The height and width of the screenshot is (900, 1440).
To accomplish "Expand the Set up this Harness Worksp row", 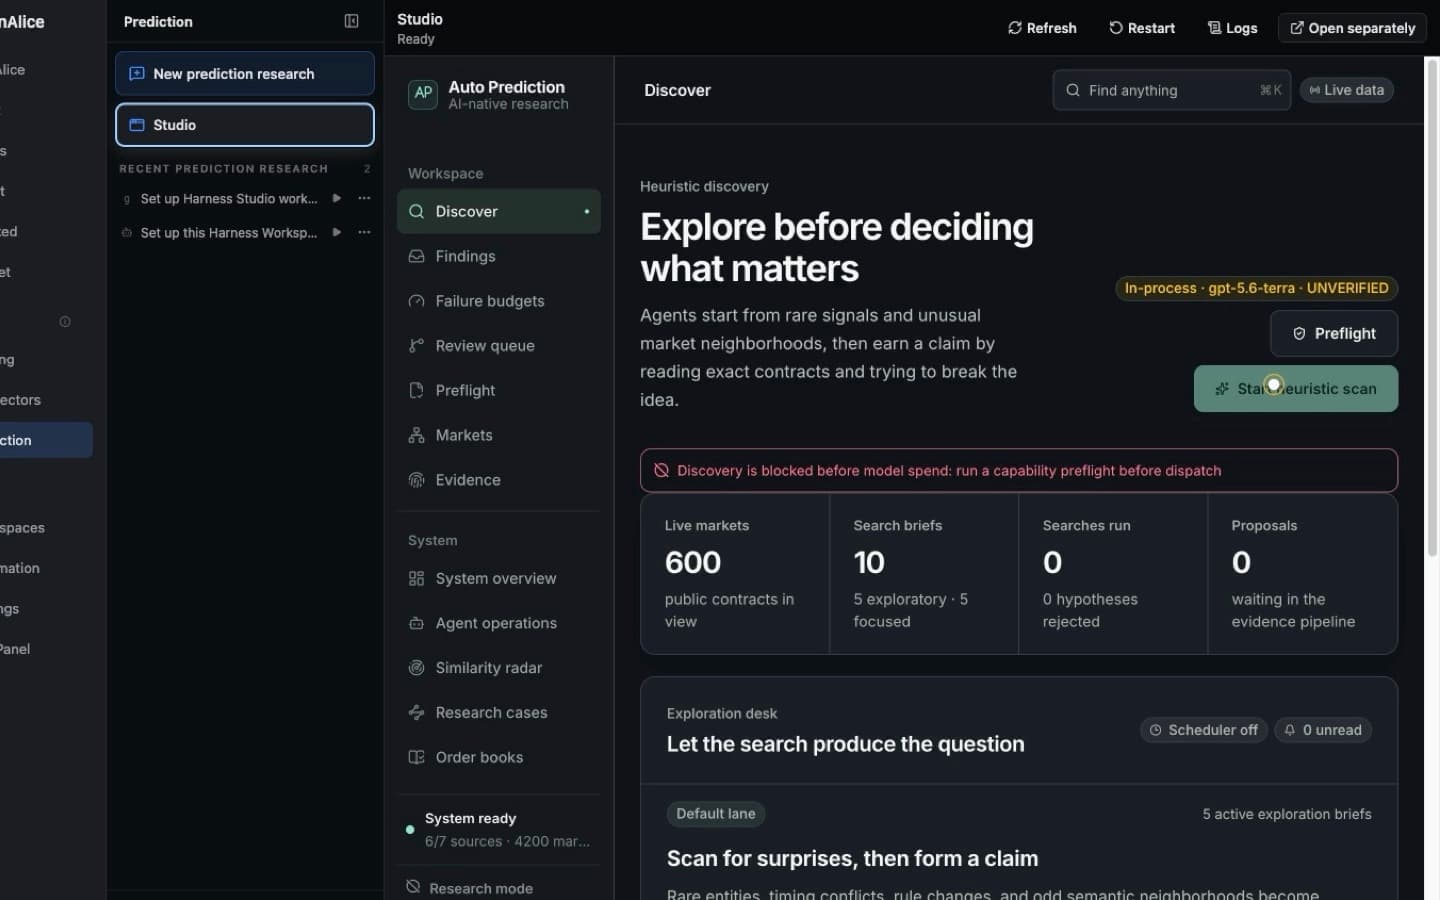I will pyautogui.click(x=337, y=232).
